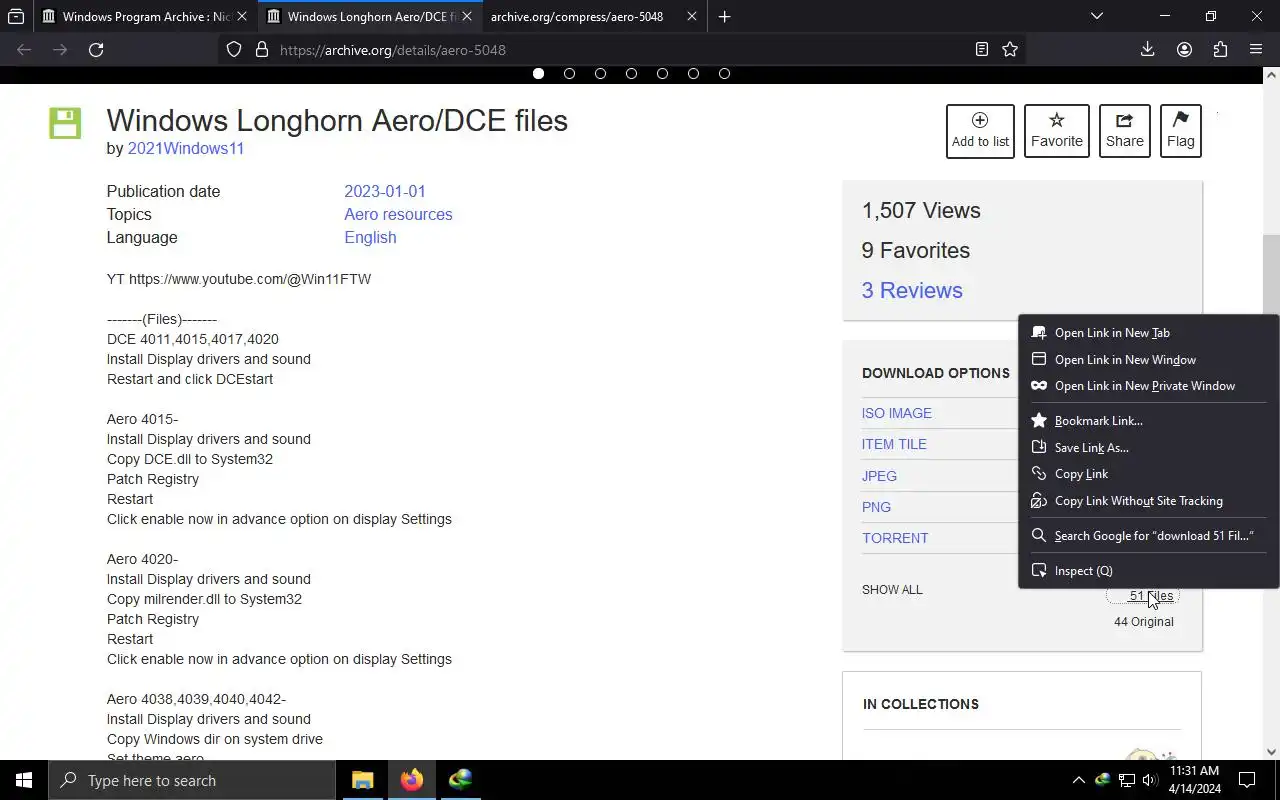Click the Firefox View recent browsing icon

click(x=16, y=16)
